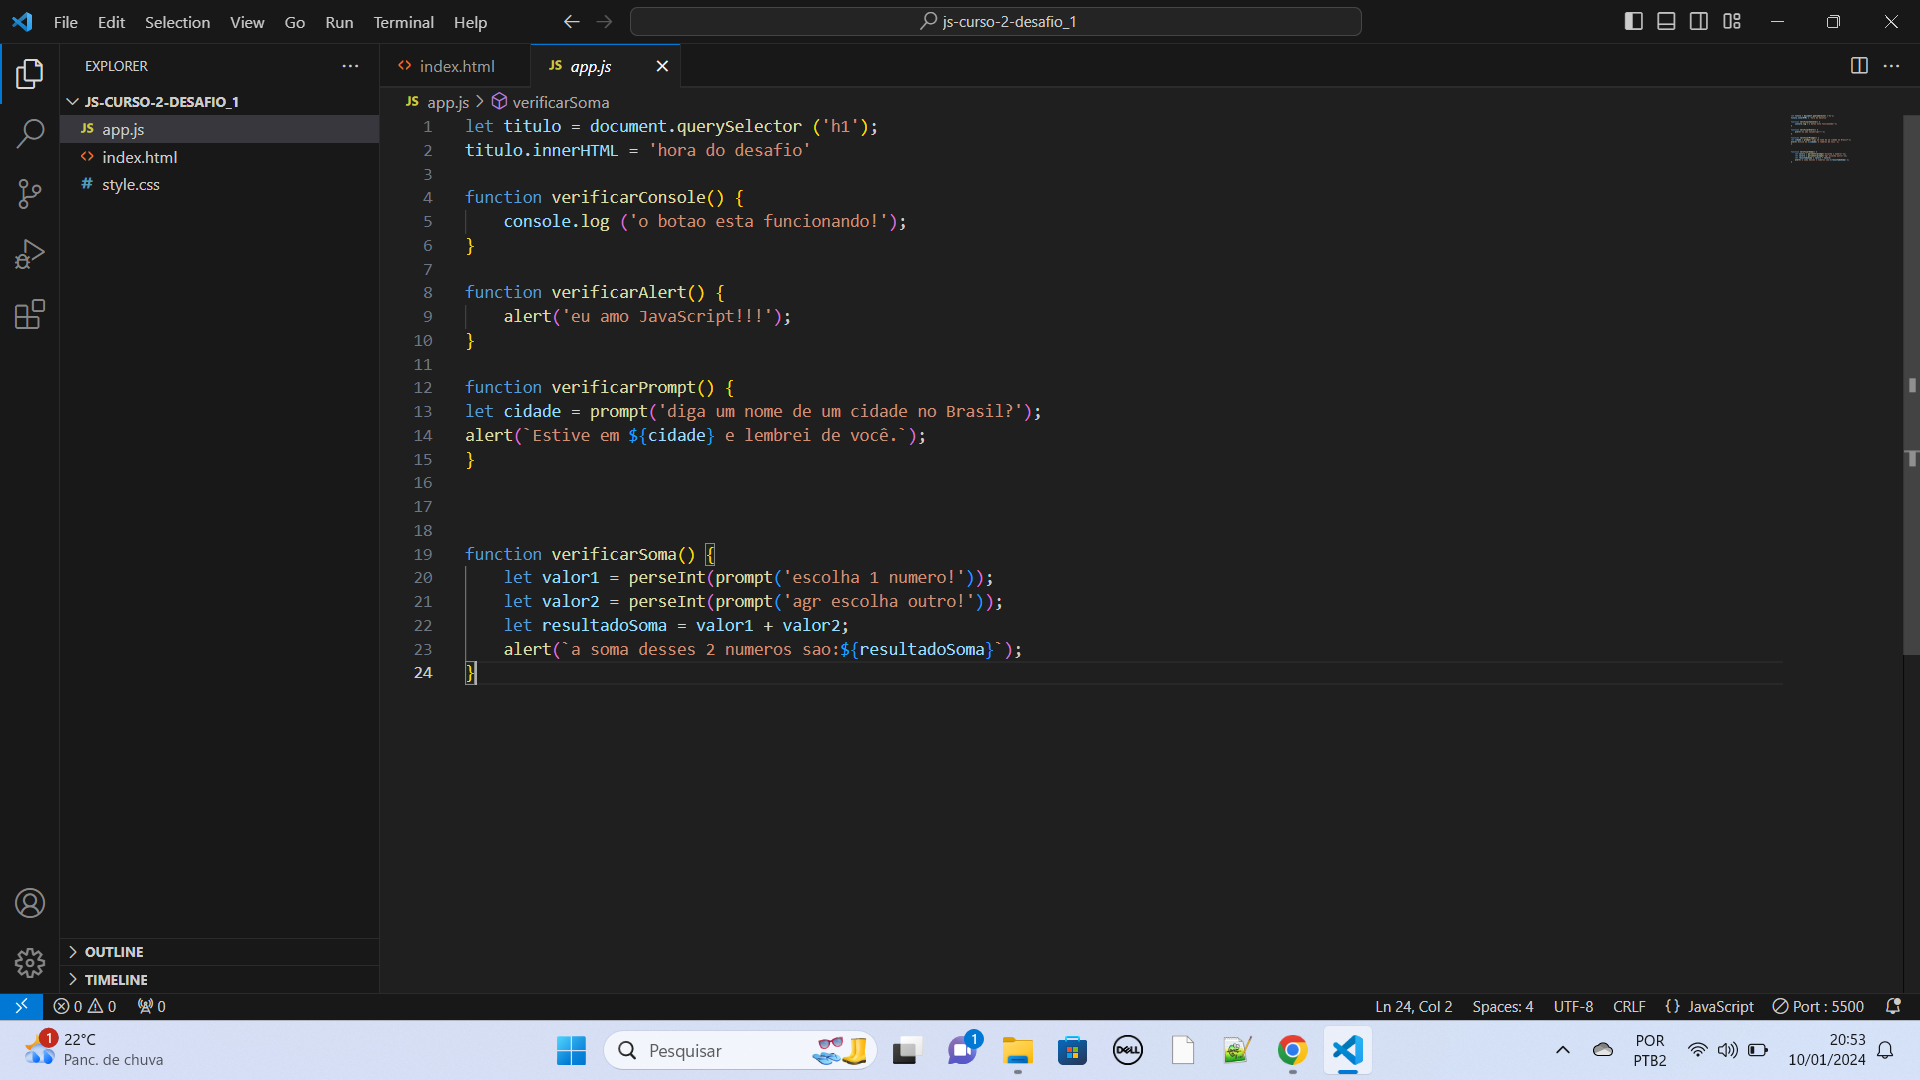Open File Explorer from taskbar
This screenshot has width=1920, height=1080.
(x=1017, y=1050)
